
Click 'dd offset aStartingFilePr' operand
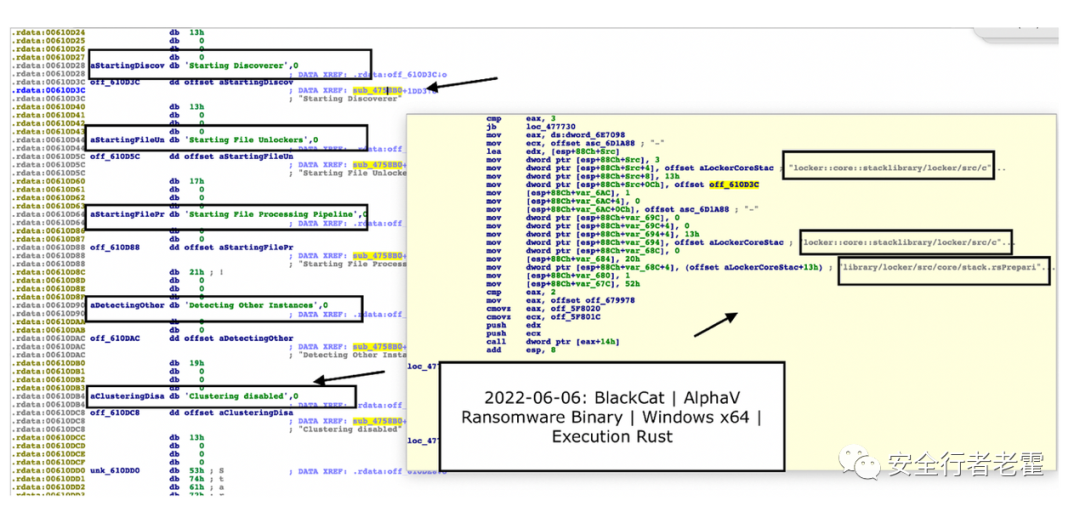[x=231, y=247]
